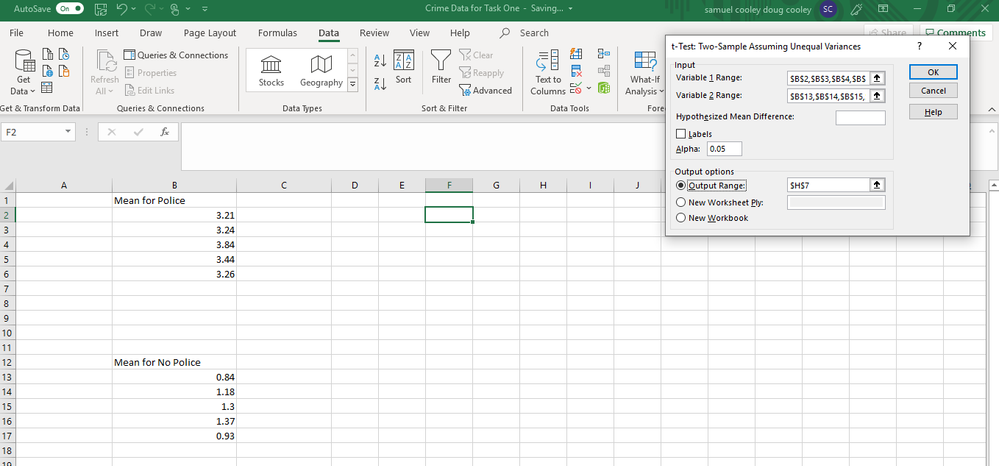Image resolution: width=999 pixels, height=466 pixels.
Task: Select the Stocks data type
Action: [271, 71]
